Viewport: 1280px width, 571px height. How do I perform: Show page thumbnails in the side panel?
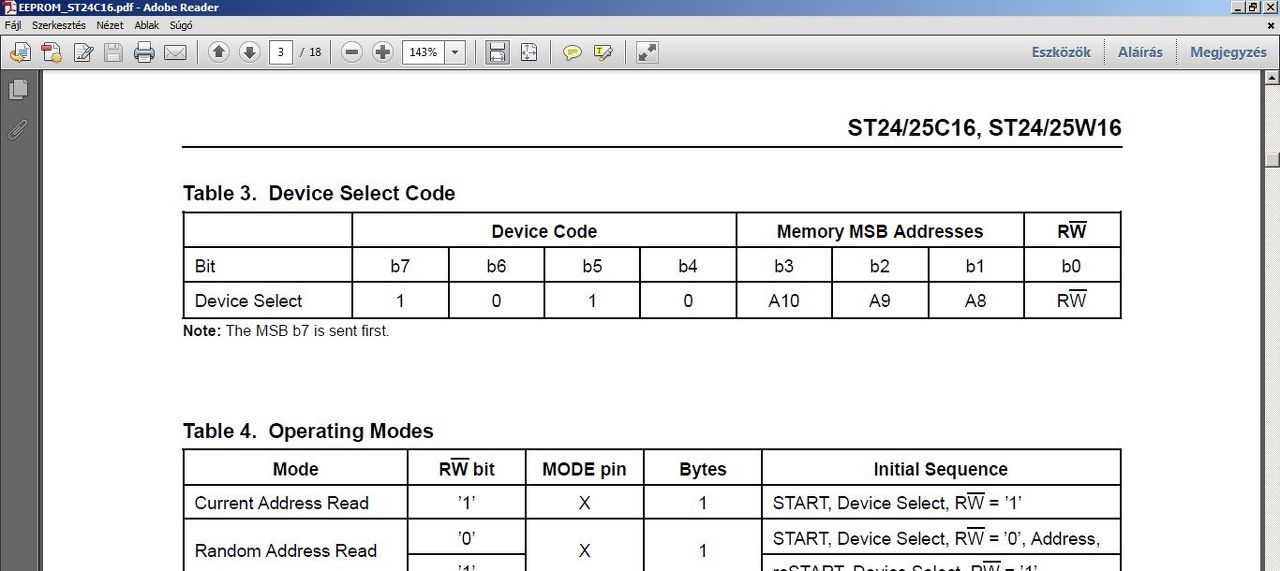(x=17, y=90)
